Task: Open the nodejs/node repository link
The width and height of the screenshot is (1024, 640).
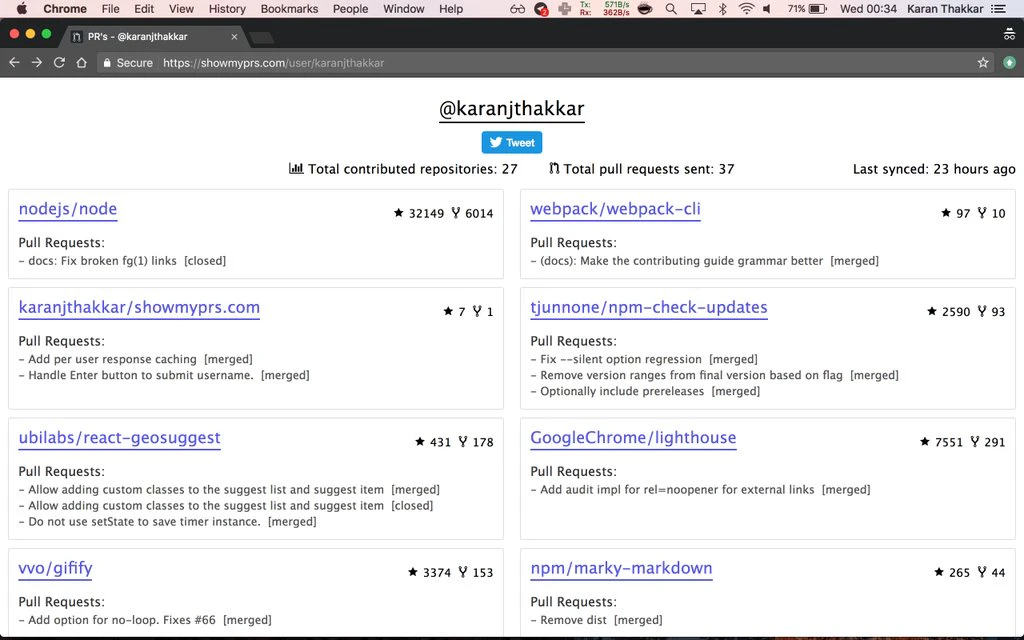Action: pyautogui.click(x=68, y=209)
